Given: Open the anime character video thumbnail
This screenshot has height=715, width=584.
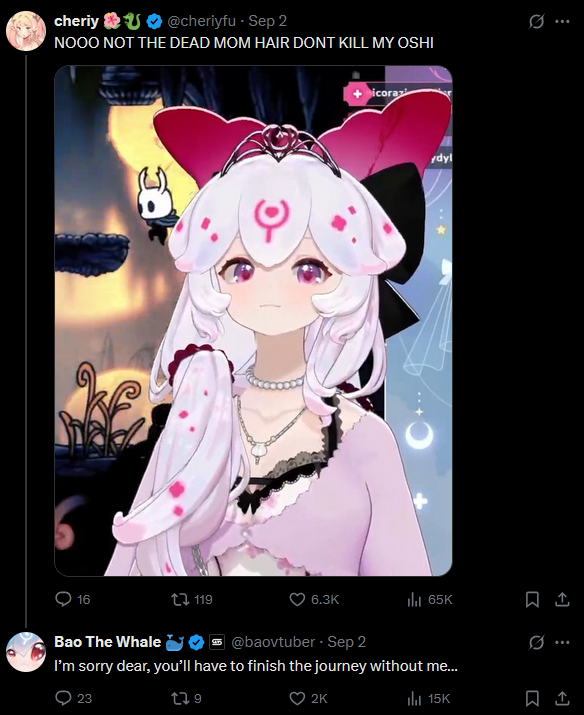Looking at the screenshot, I should [x=253, y=321].
